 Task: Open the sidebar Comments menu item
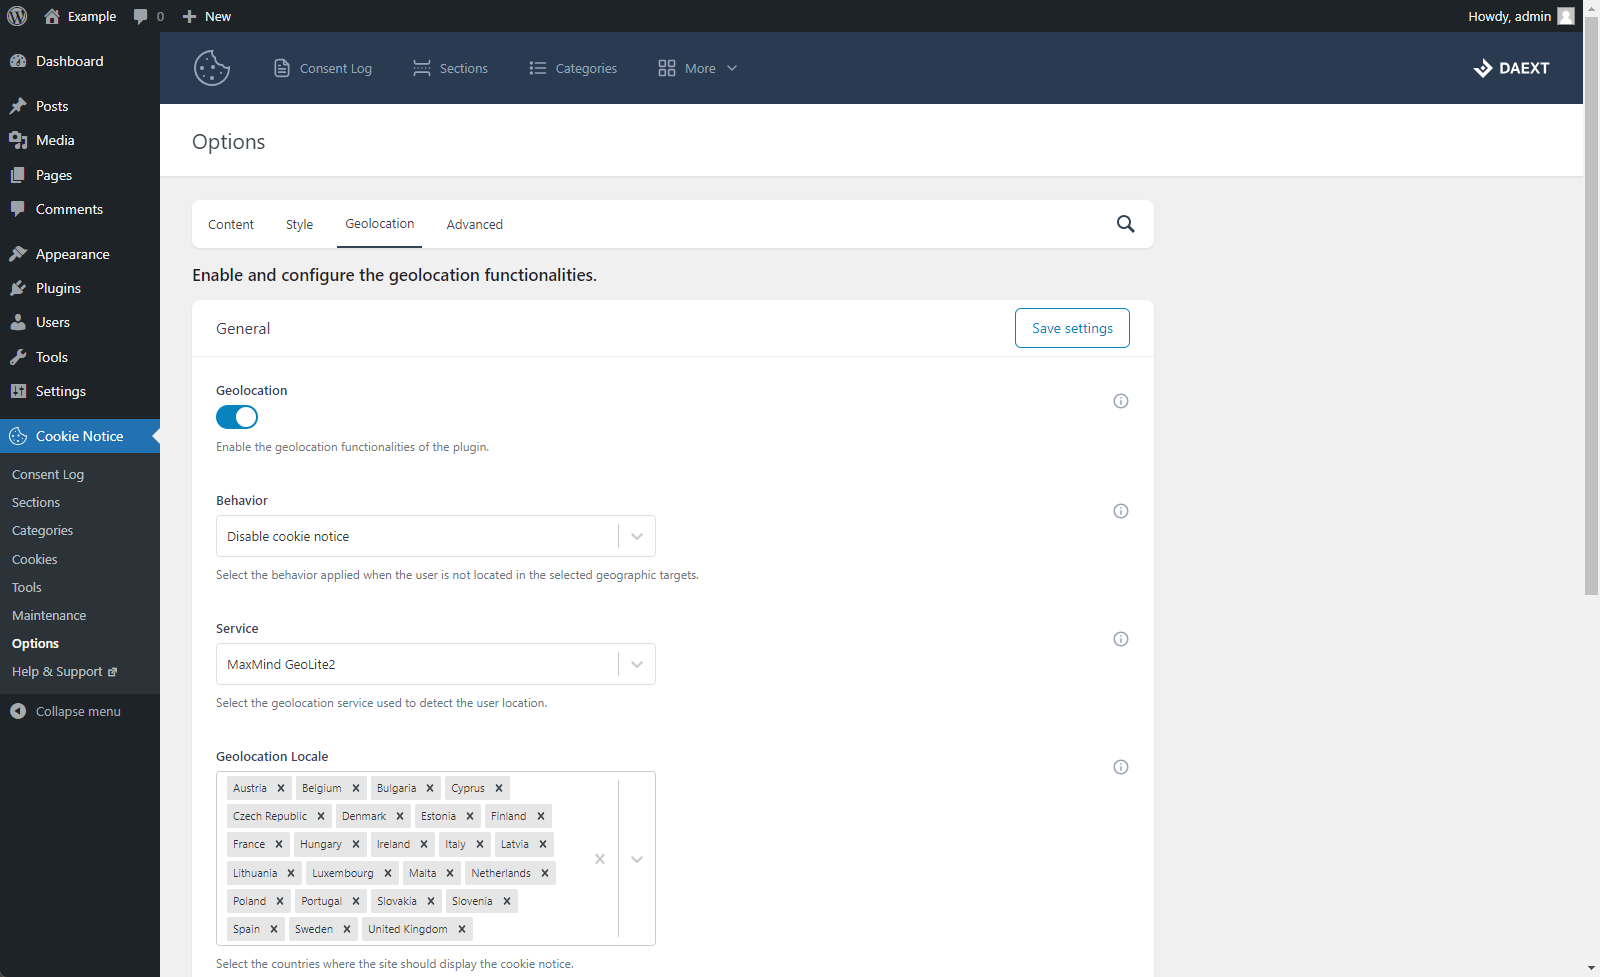tap(80, 209)
